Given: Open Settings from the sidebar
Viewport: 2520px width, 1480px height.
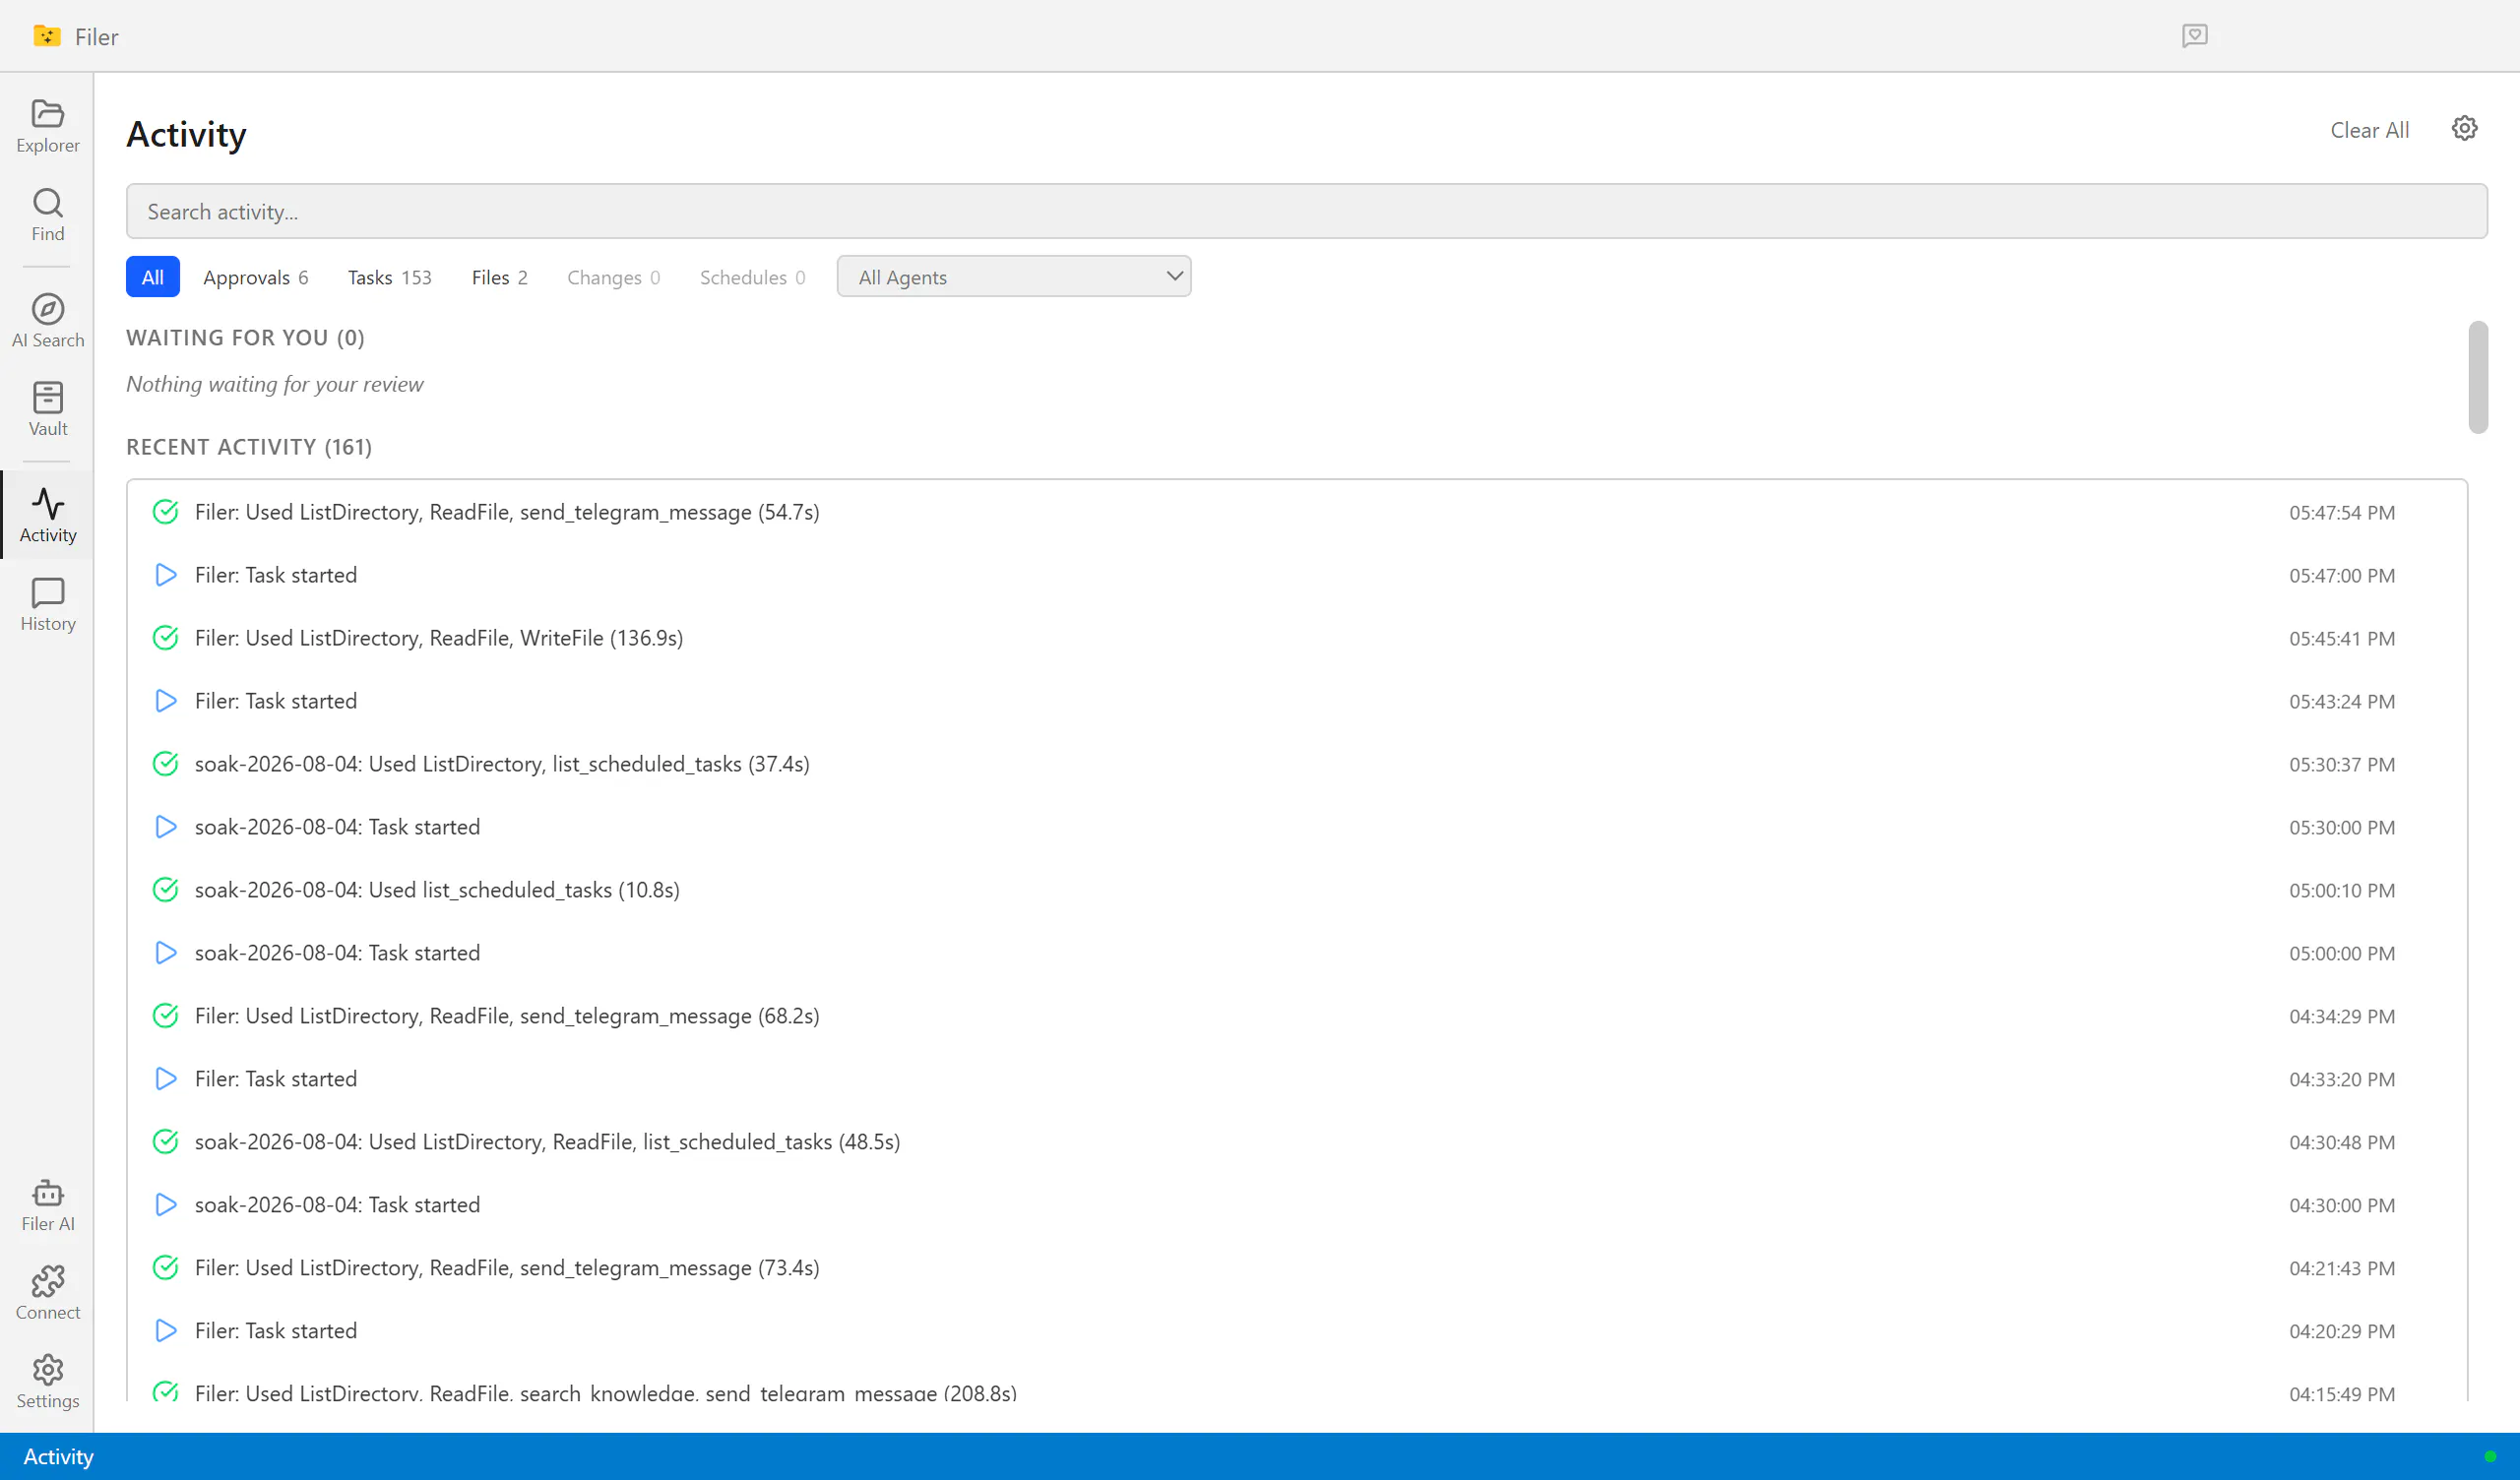Looking at the screenshot, I should (47, 1382).
